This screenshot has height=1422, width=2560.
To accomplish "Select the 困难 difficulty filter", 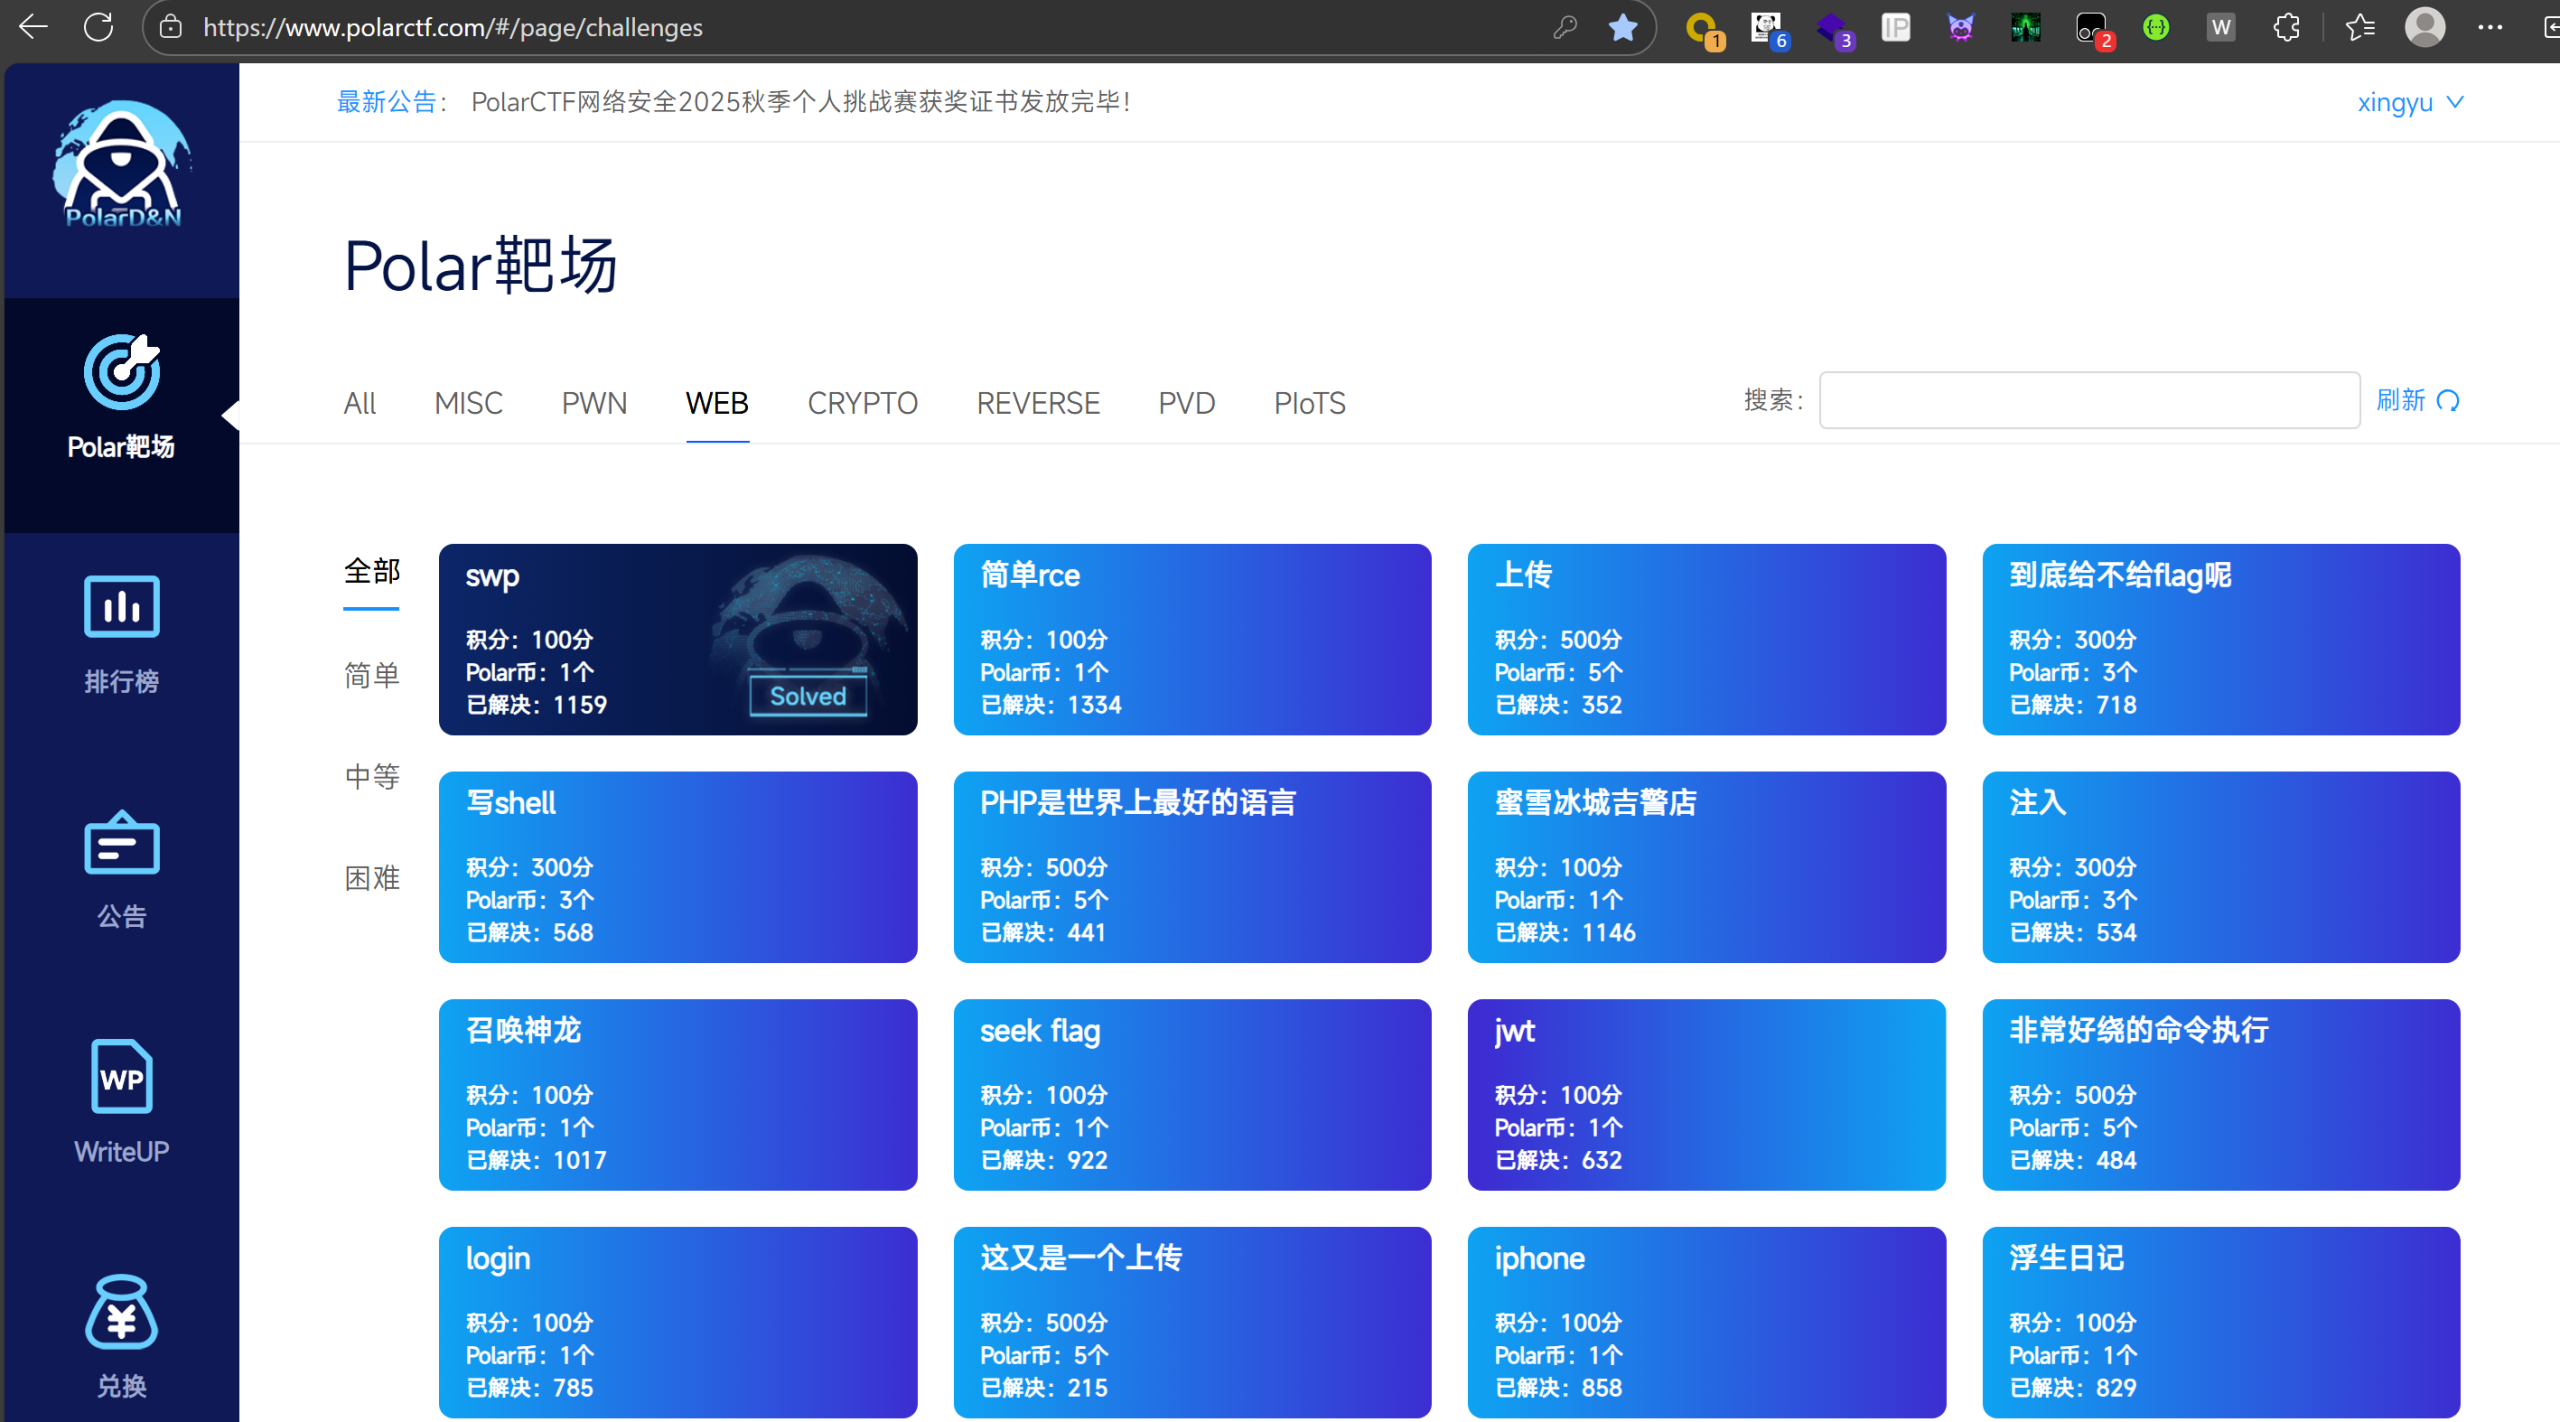I will pyautogui.click(x=371, y=877).
